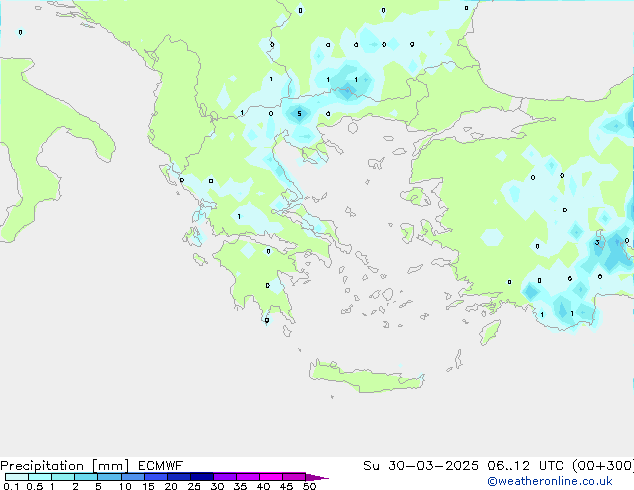Click the 45–50 mm legend swatch
Screen dimensions: 634x490
pyautogui.click(x=294, y=477)
